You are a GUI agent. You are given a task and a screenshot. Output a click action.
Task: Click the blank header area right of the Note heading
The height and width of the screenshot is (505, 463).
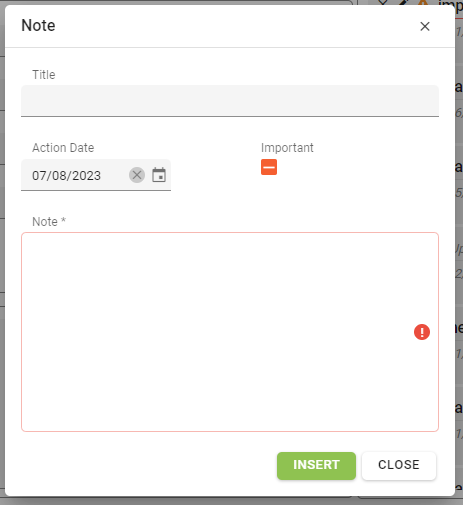(233, 26)
